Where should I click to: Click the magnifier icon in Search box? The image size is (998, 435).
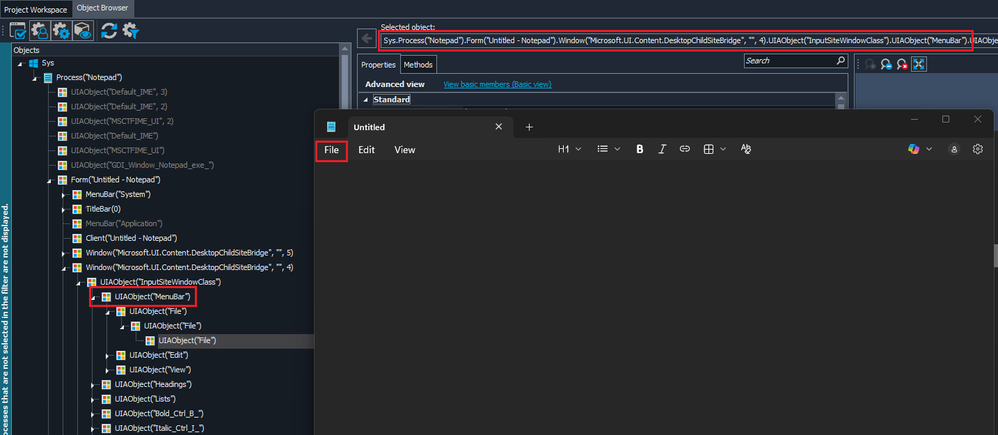click(841, 61)
